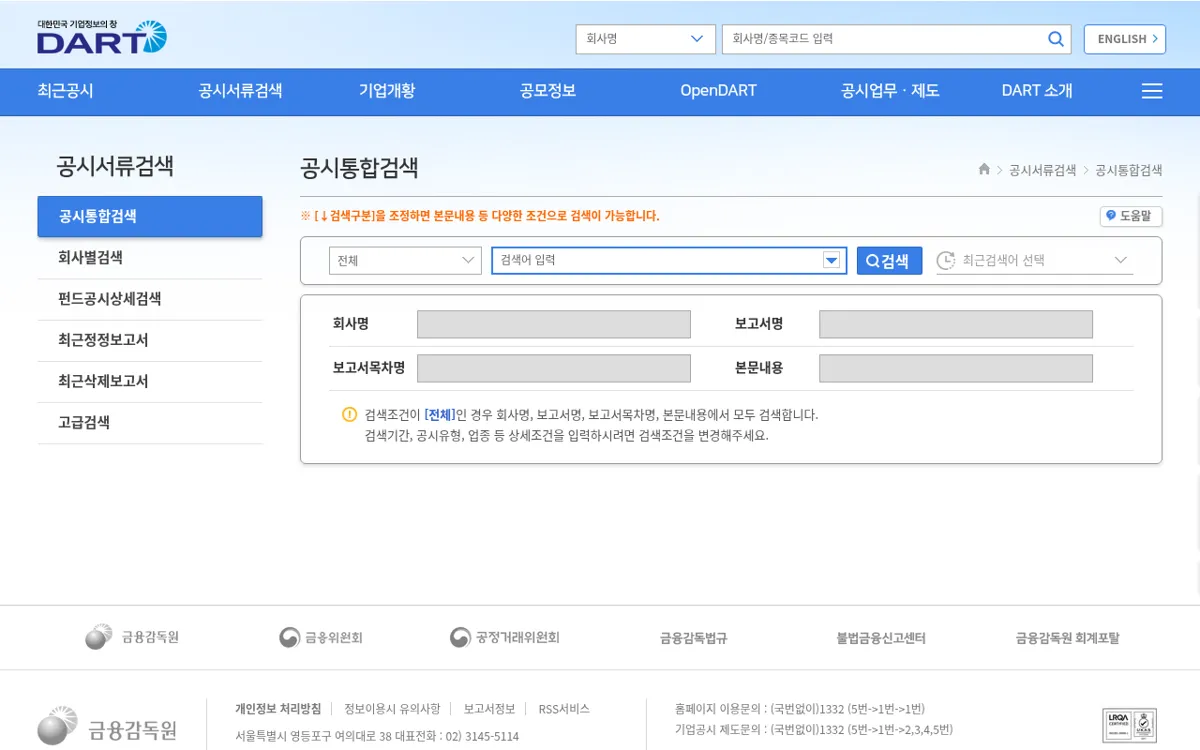Click the 도움말 help button

[x=1131, y=216]
